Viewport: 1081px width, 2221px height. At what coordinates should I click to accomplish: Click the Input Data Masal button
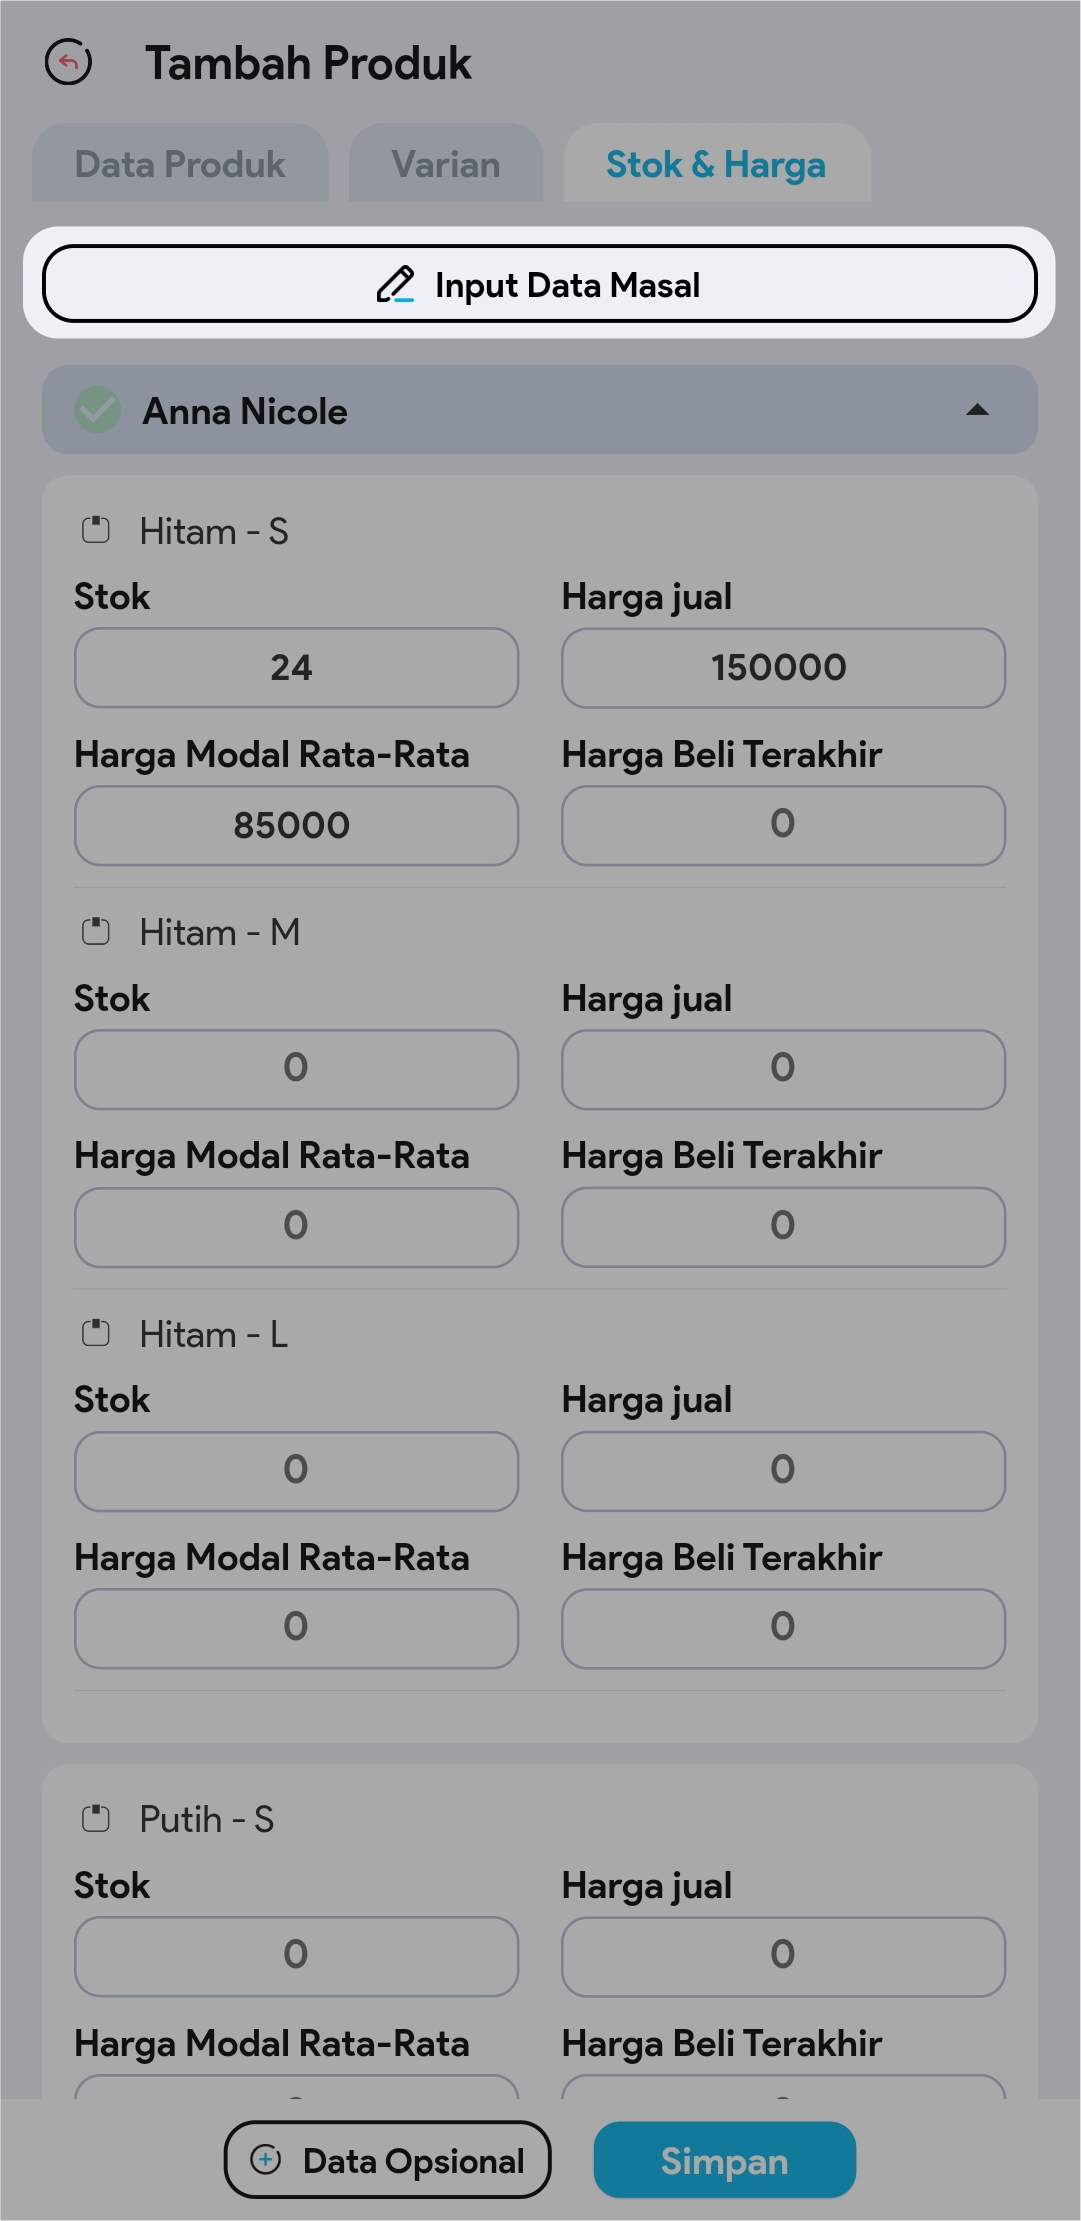(540, 284)
